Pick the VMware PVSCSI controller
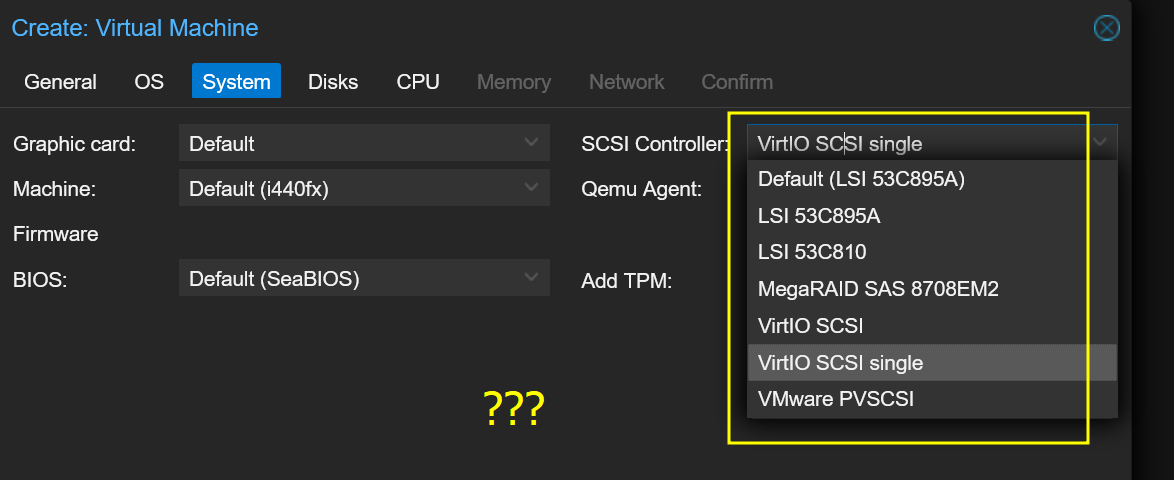Viewport: 1174px width, 480px height. pos(836,399)
